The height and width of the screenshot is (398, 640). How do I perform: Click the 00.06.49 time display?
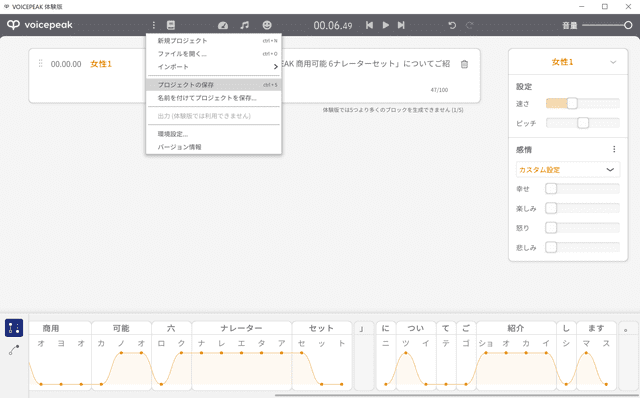click(x=333, y=25)
